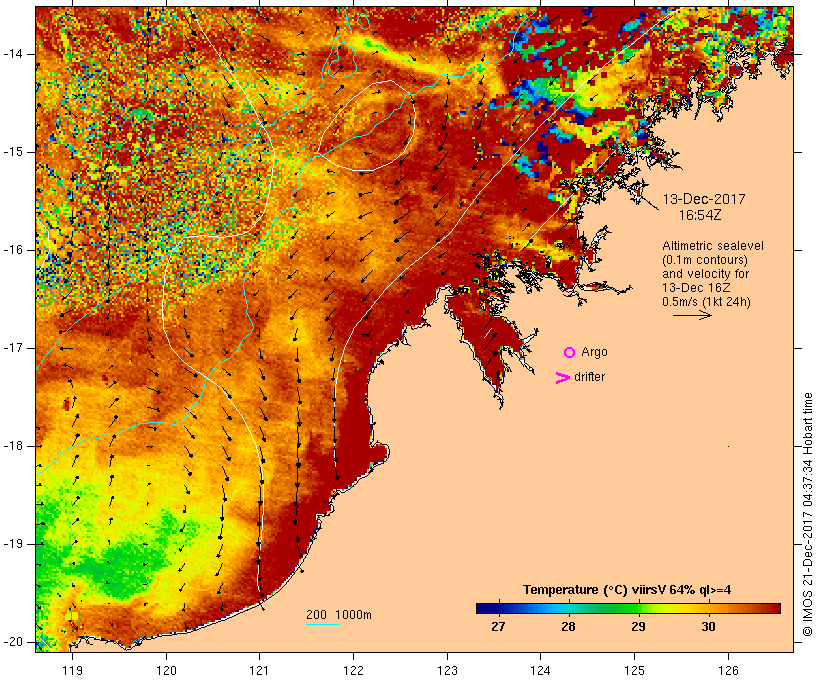Image resolution: width=820 pixels, height=680 pixels.
Task: Click the '200 1000m' depth legend text
Action: [x=339, y=615]
